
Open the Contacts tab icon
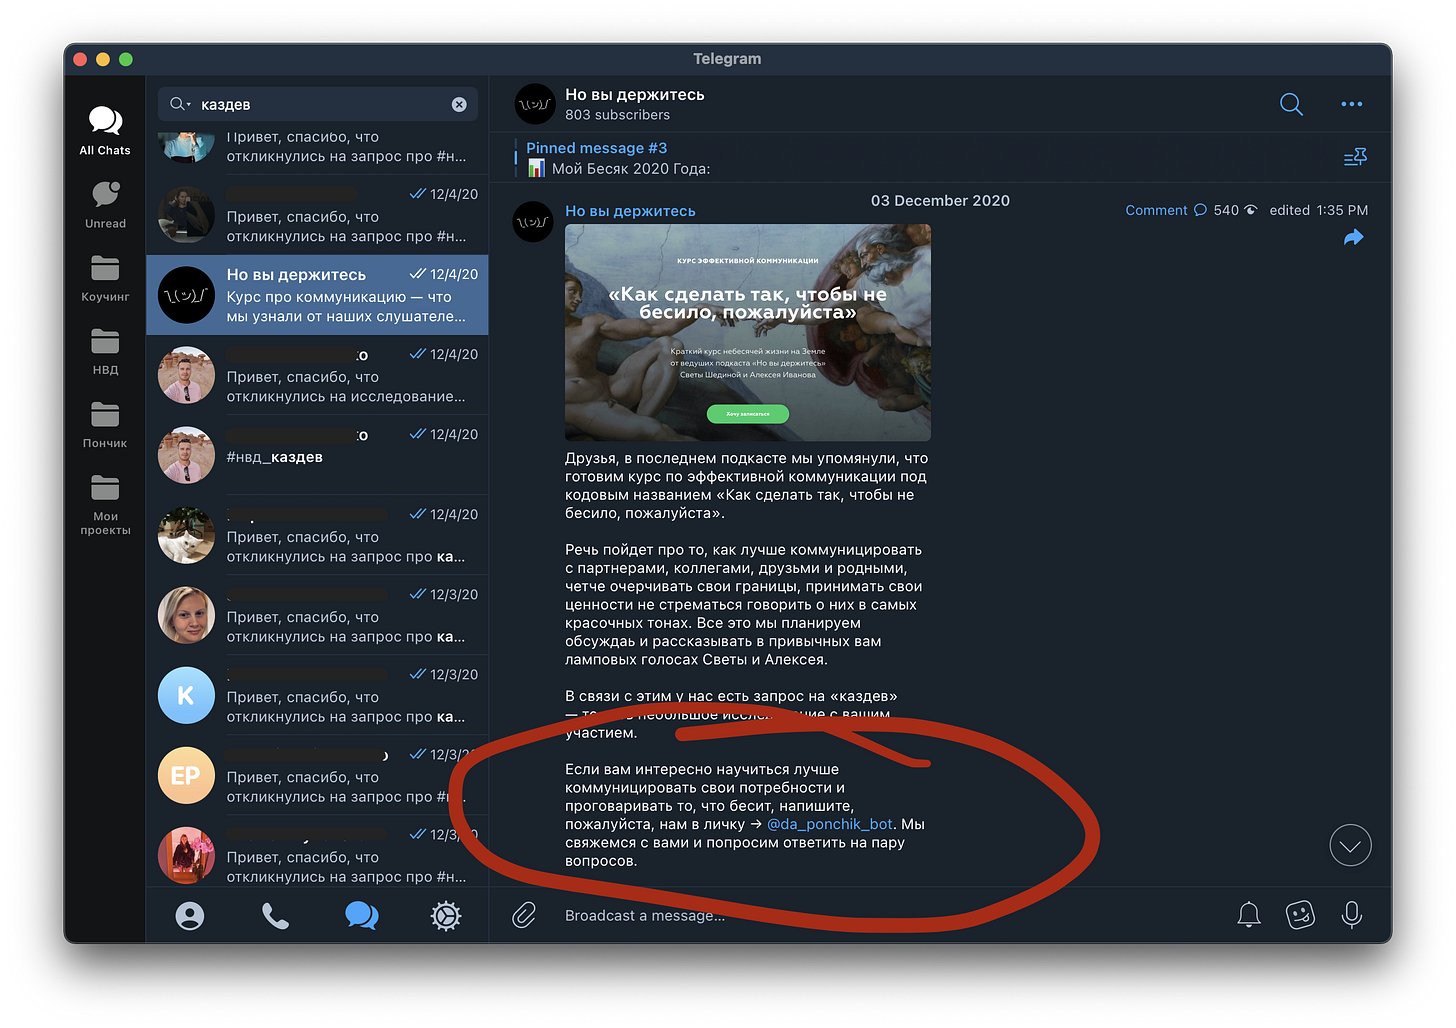click(190, 915)
